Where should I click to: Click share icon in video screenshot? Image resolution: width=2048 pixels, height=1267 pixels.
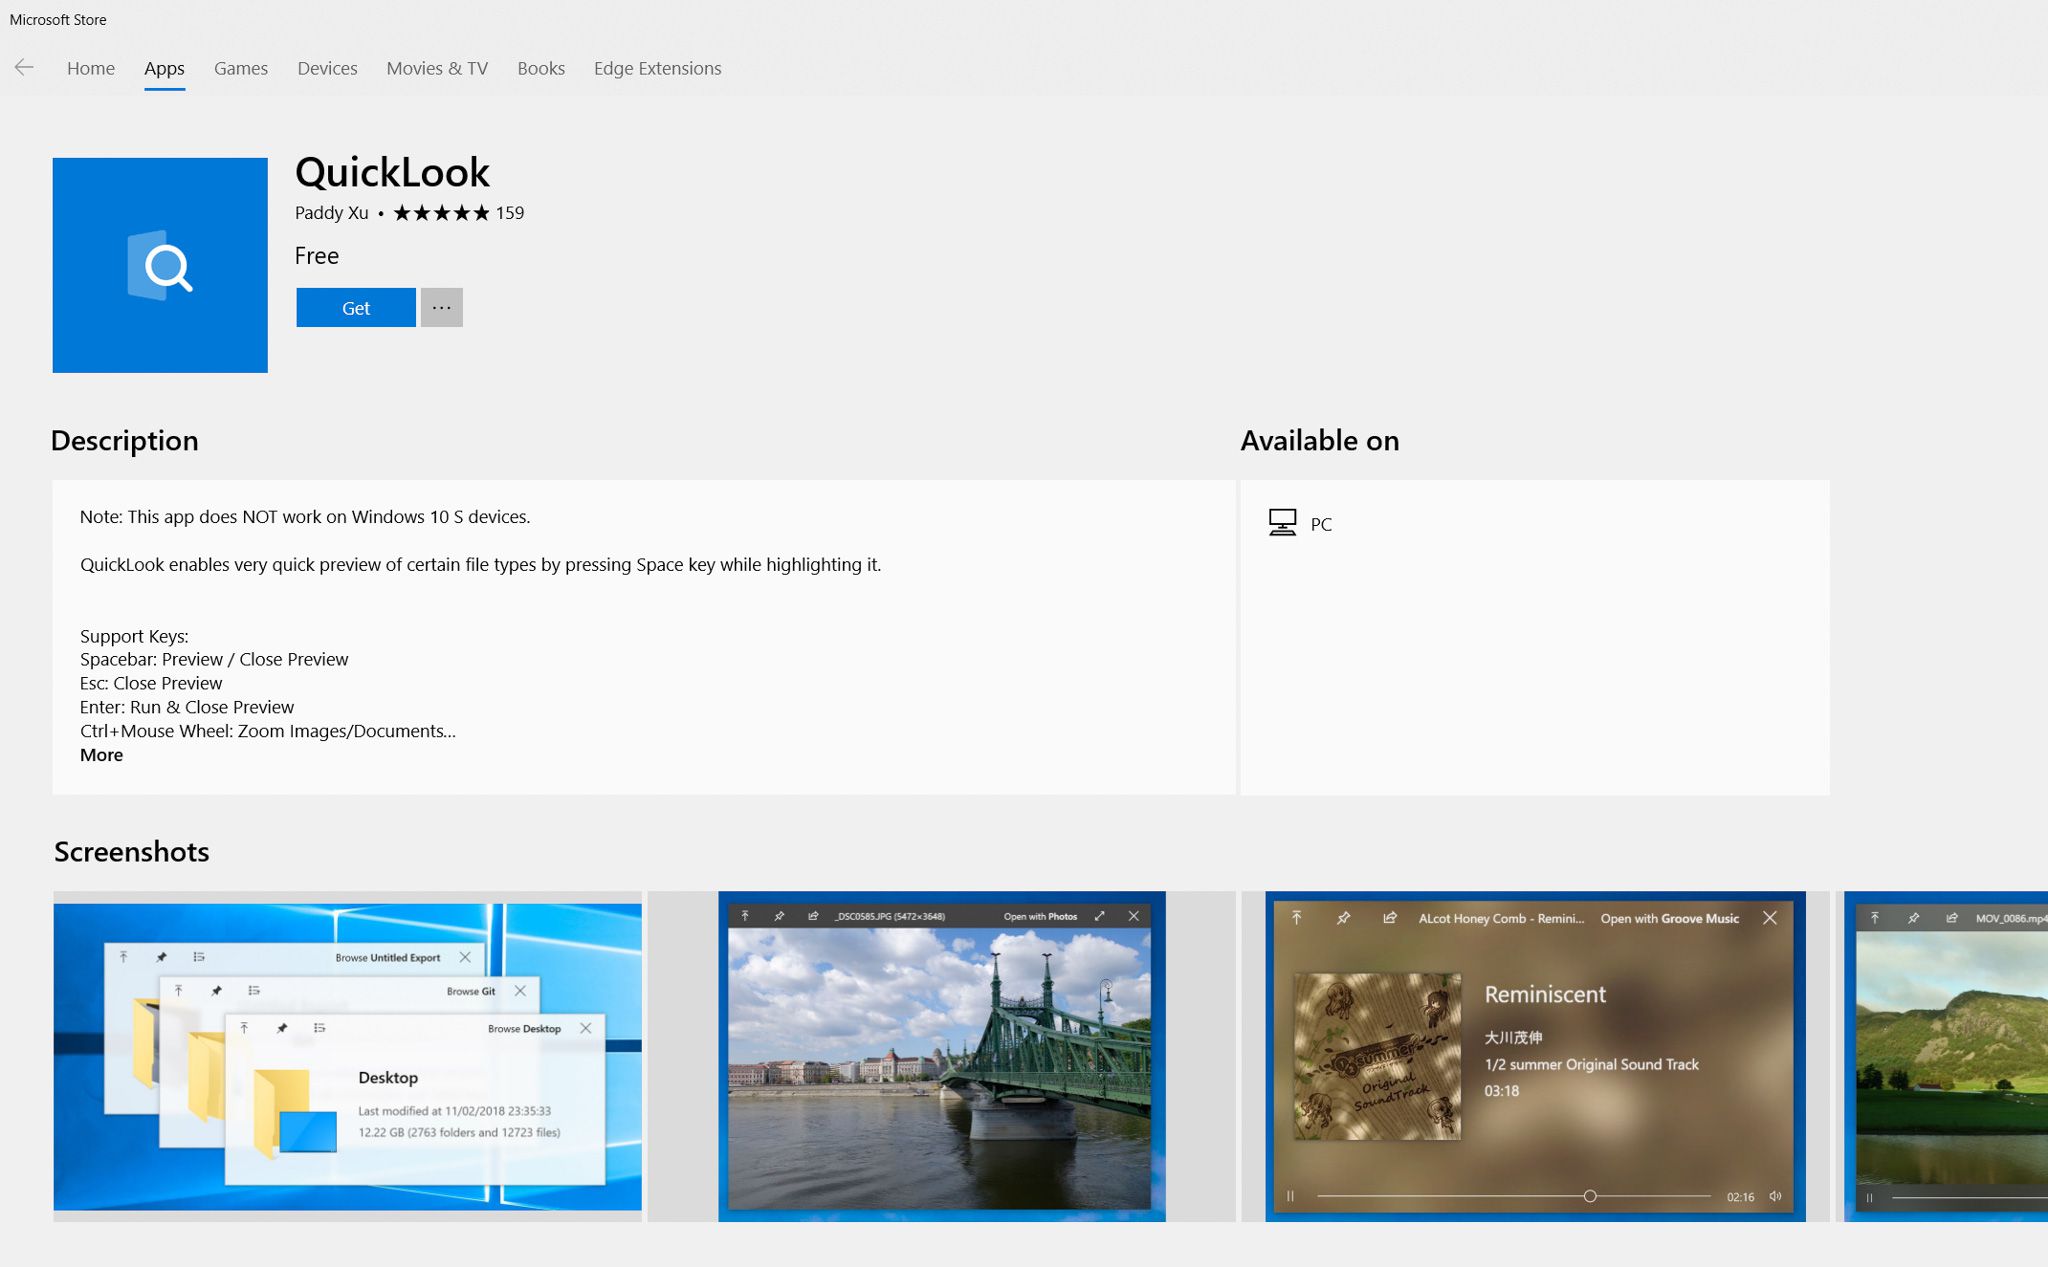pos(1952,918)
